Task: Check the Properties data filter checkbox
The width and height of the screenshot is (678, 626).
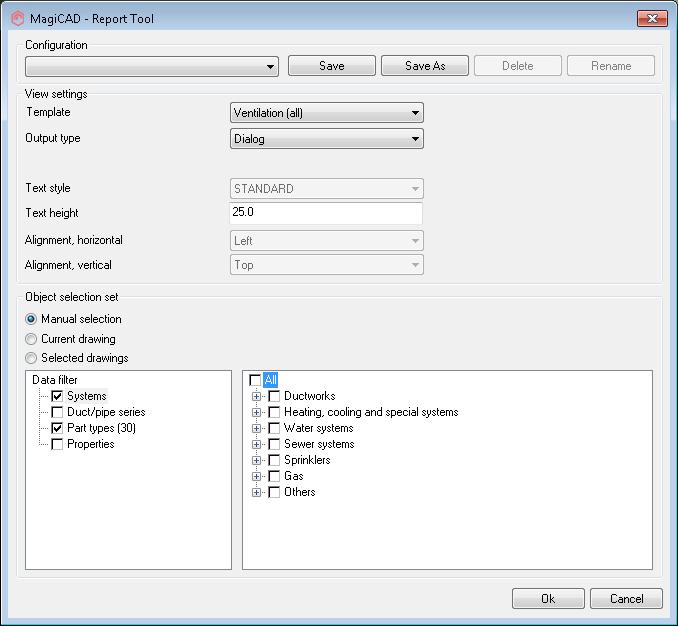Action: coord(57,444)
